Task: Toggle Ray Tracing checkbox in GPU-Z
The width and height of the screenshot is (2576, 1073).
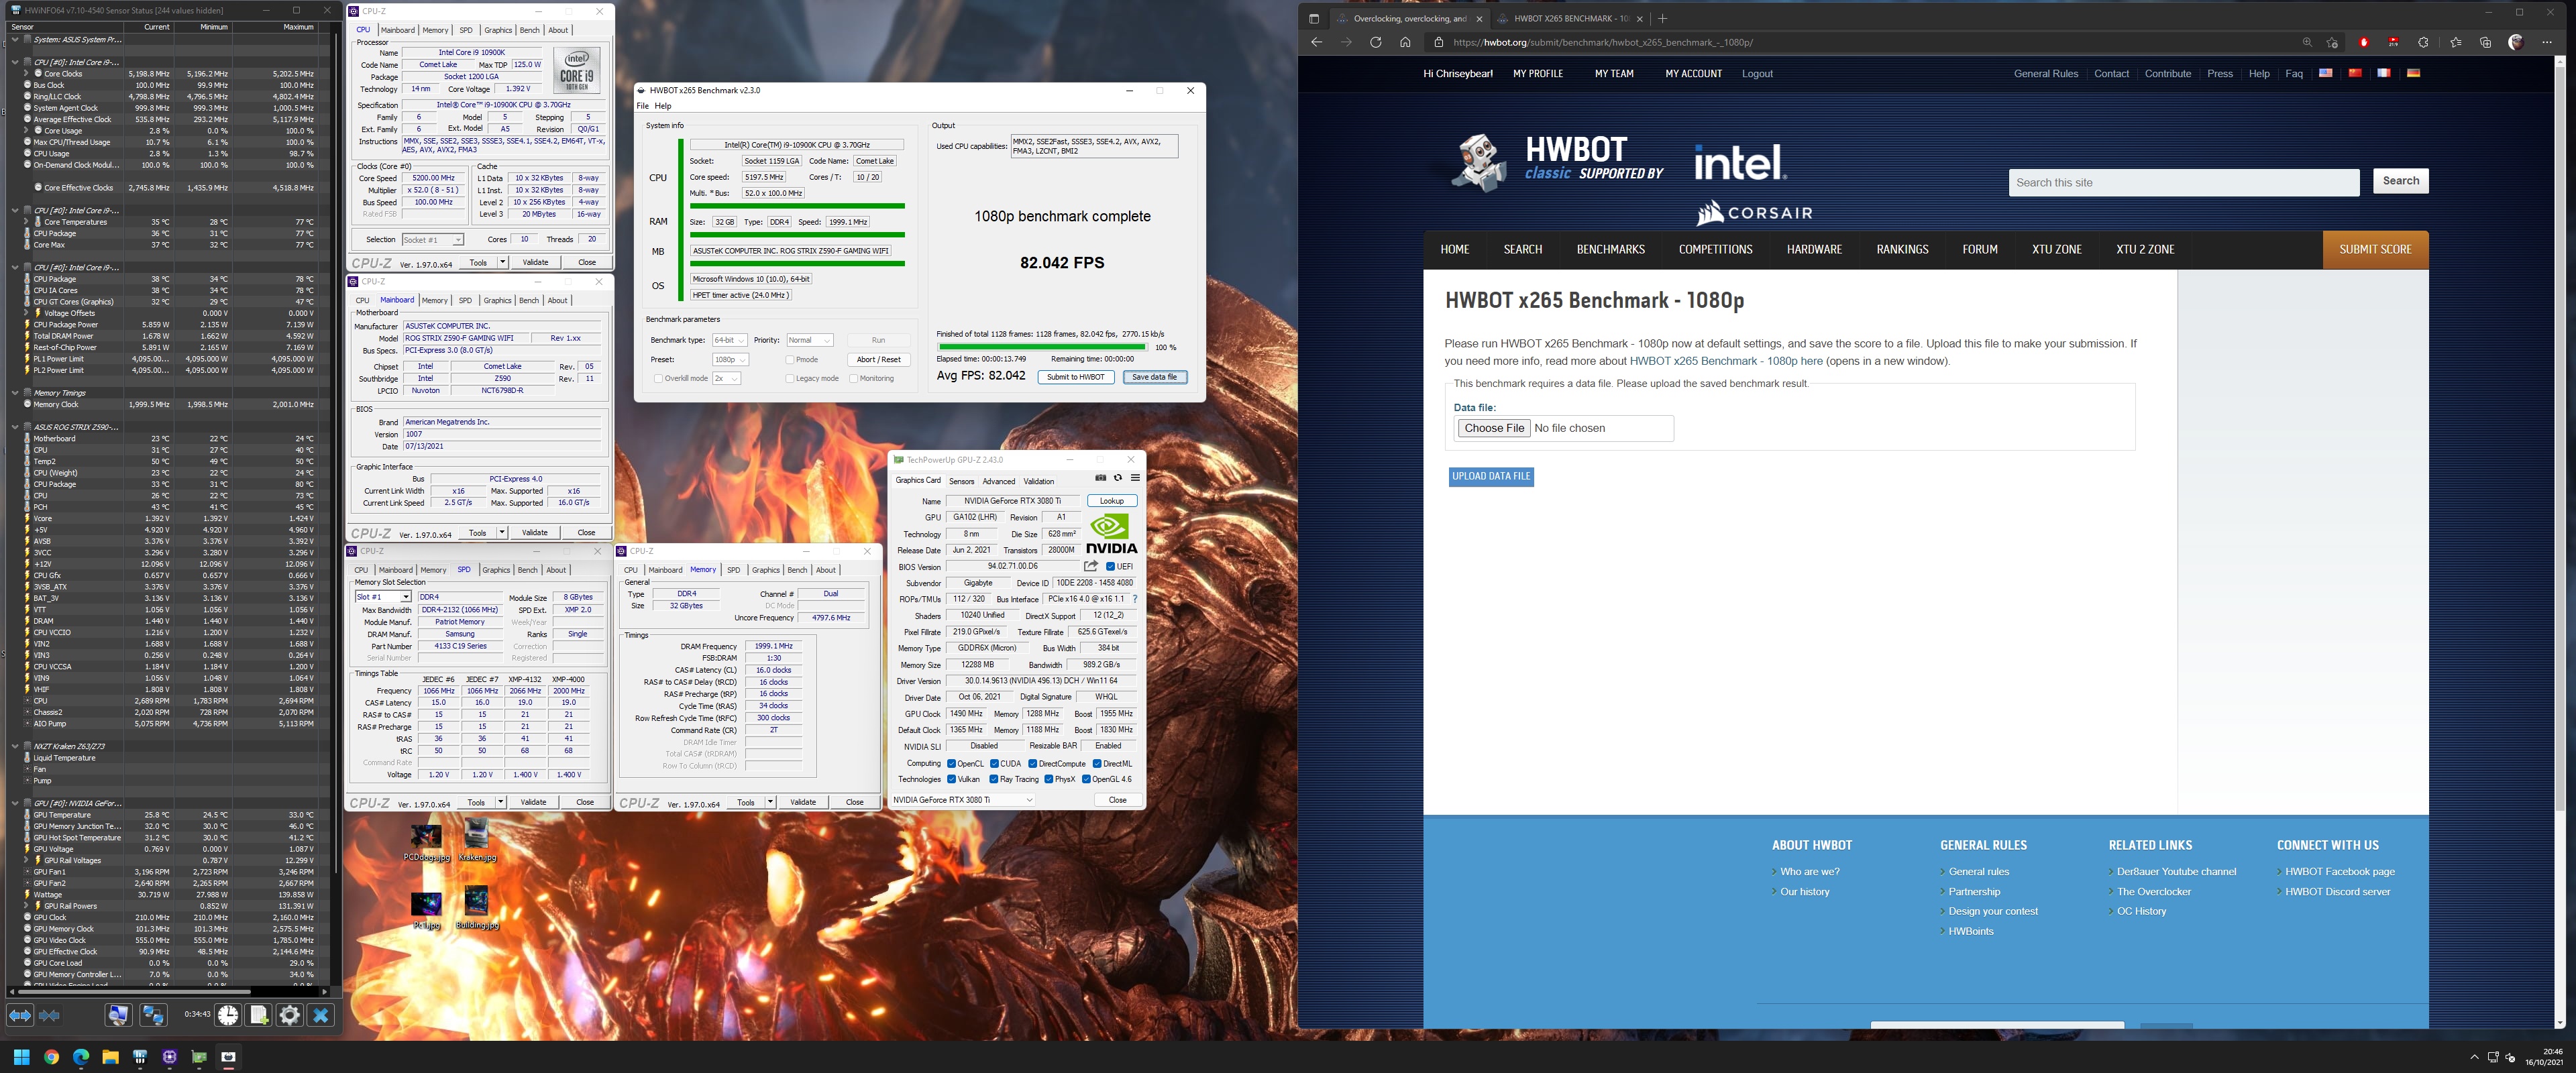Action: coord(993,779)
